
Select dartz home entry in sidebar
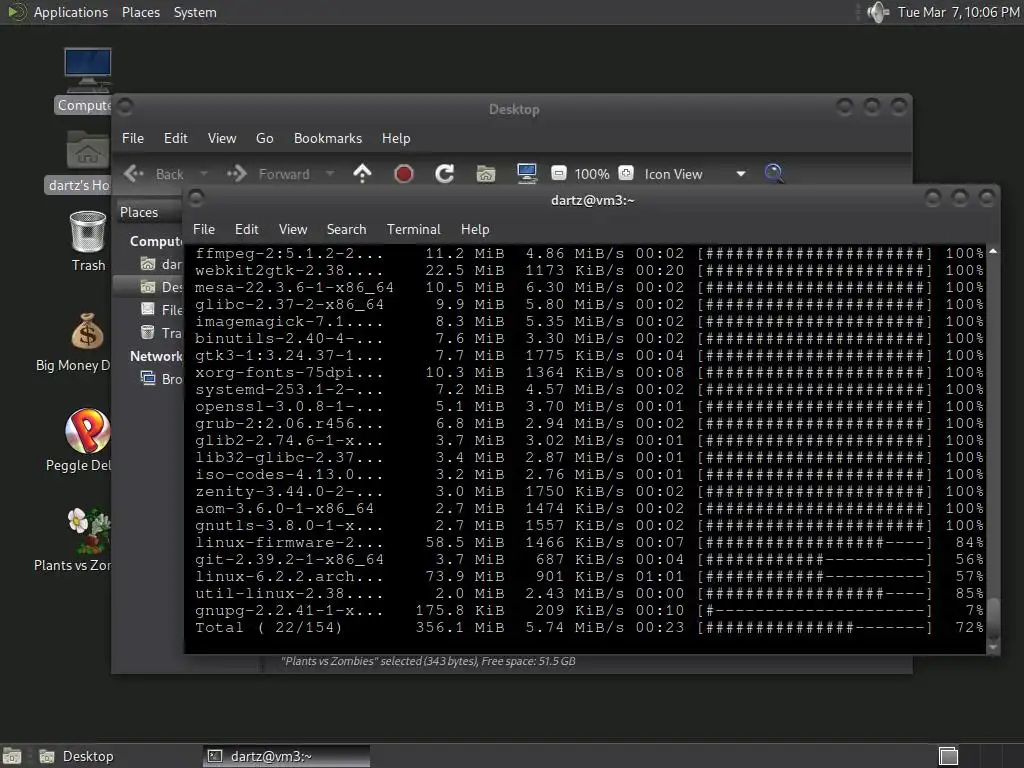[x=161, y=264]
